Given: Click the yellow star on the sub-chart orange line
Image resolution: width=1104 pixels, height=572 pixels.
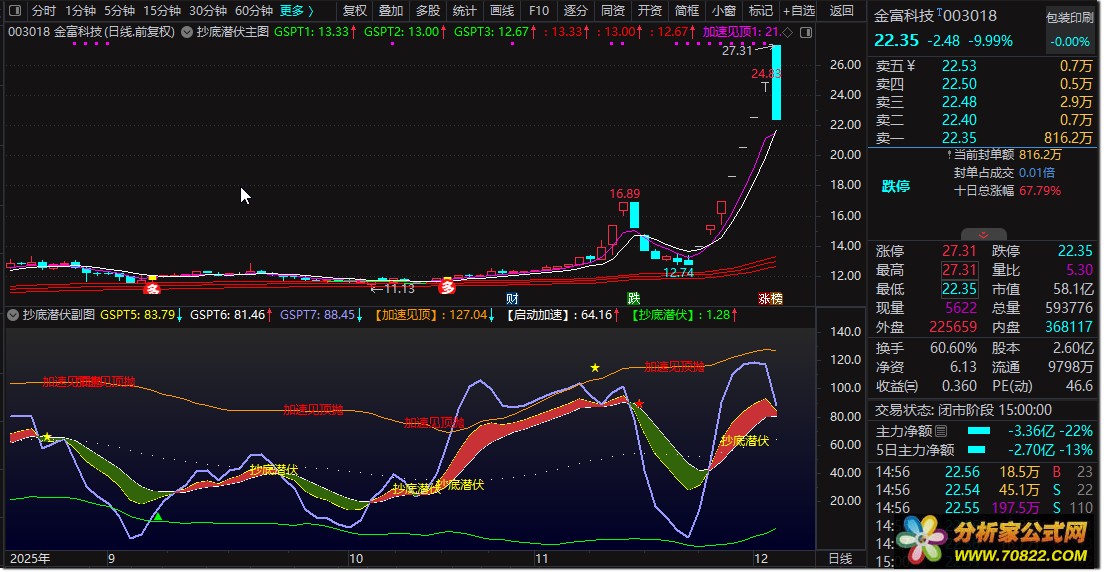Looking at the screenshot, I should 595,368.
